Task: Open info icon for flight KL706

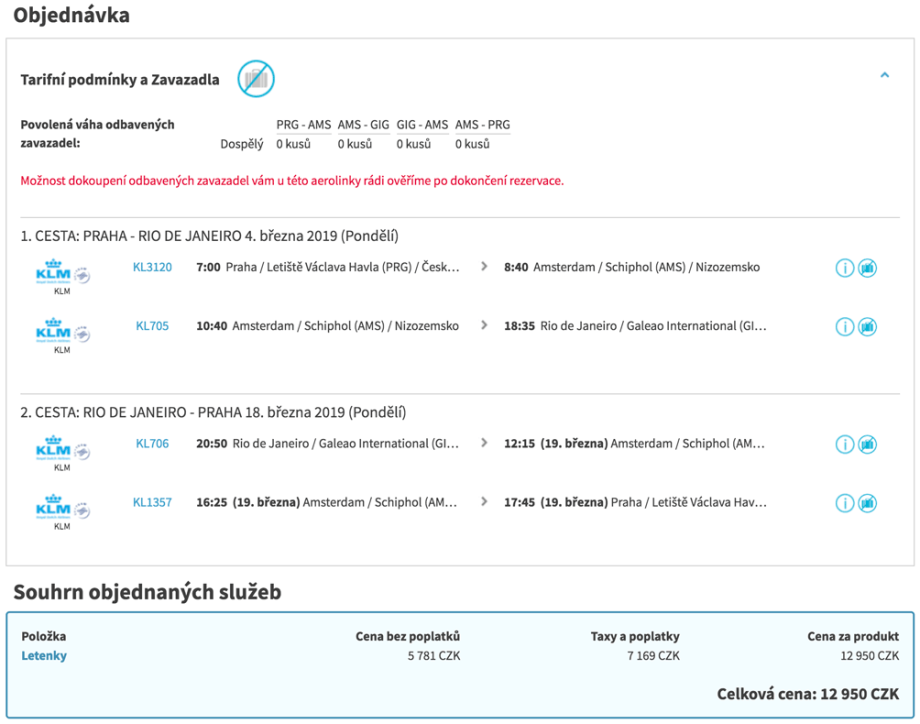Action: [x=845, y=444]
